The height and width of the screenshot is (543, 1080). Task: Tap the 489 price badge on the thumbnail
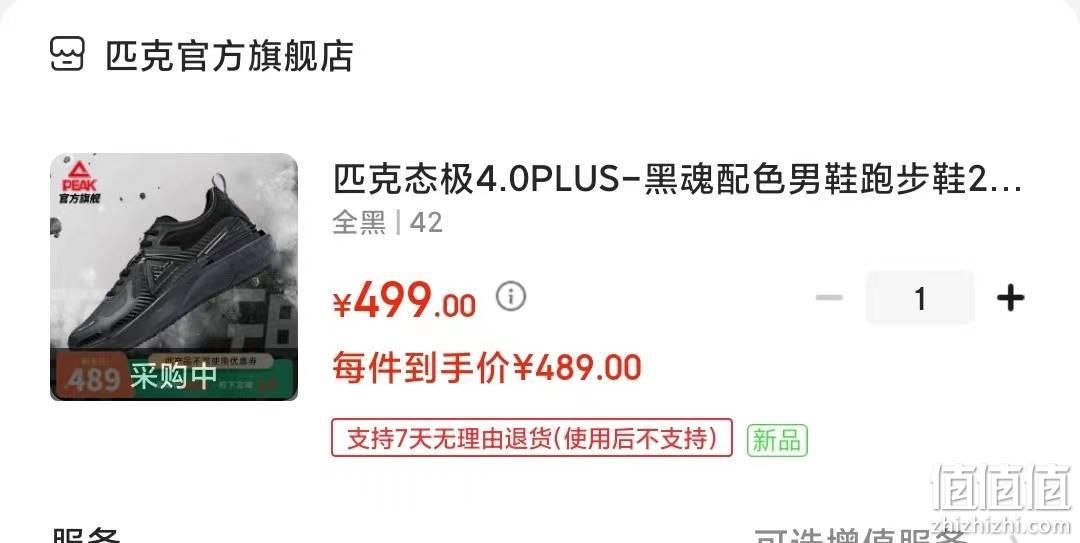tap(94, 378)
